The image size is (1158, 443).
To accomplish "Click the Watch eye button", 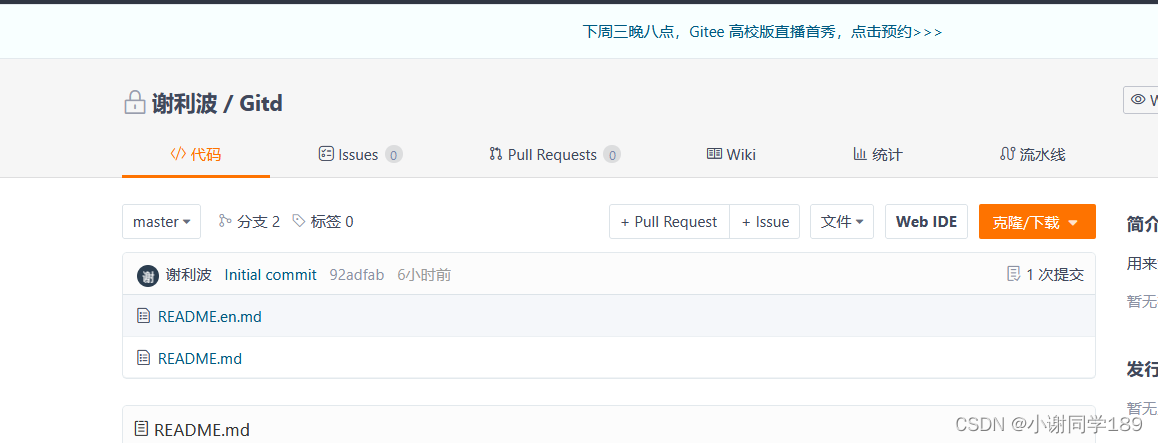I will pos(1142,100).
